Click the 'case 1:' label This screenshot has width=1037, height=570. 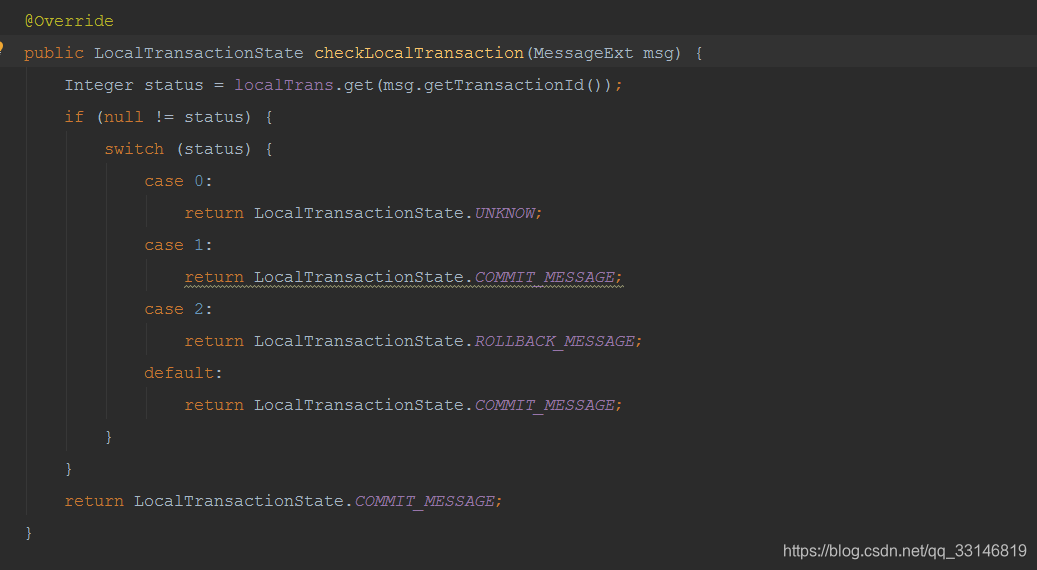tap(179, 245)
